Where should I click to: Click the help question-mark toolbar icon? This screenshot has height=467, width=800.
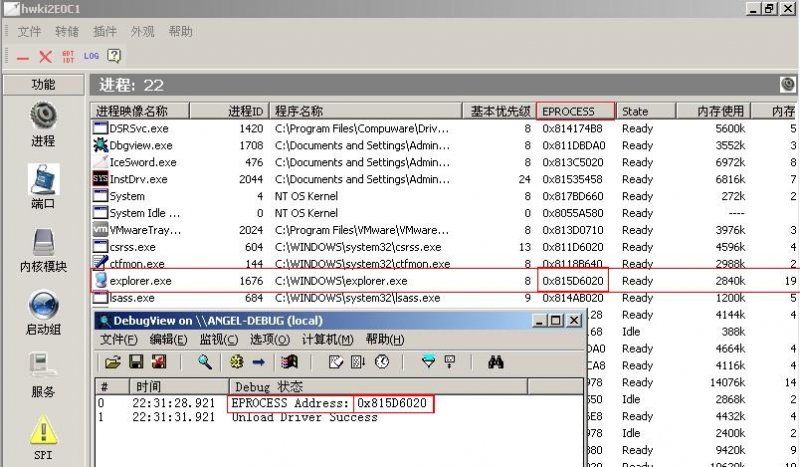(114, 56)
